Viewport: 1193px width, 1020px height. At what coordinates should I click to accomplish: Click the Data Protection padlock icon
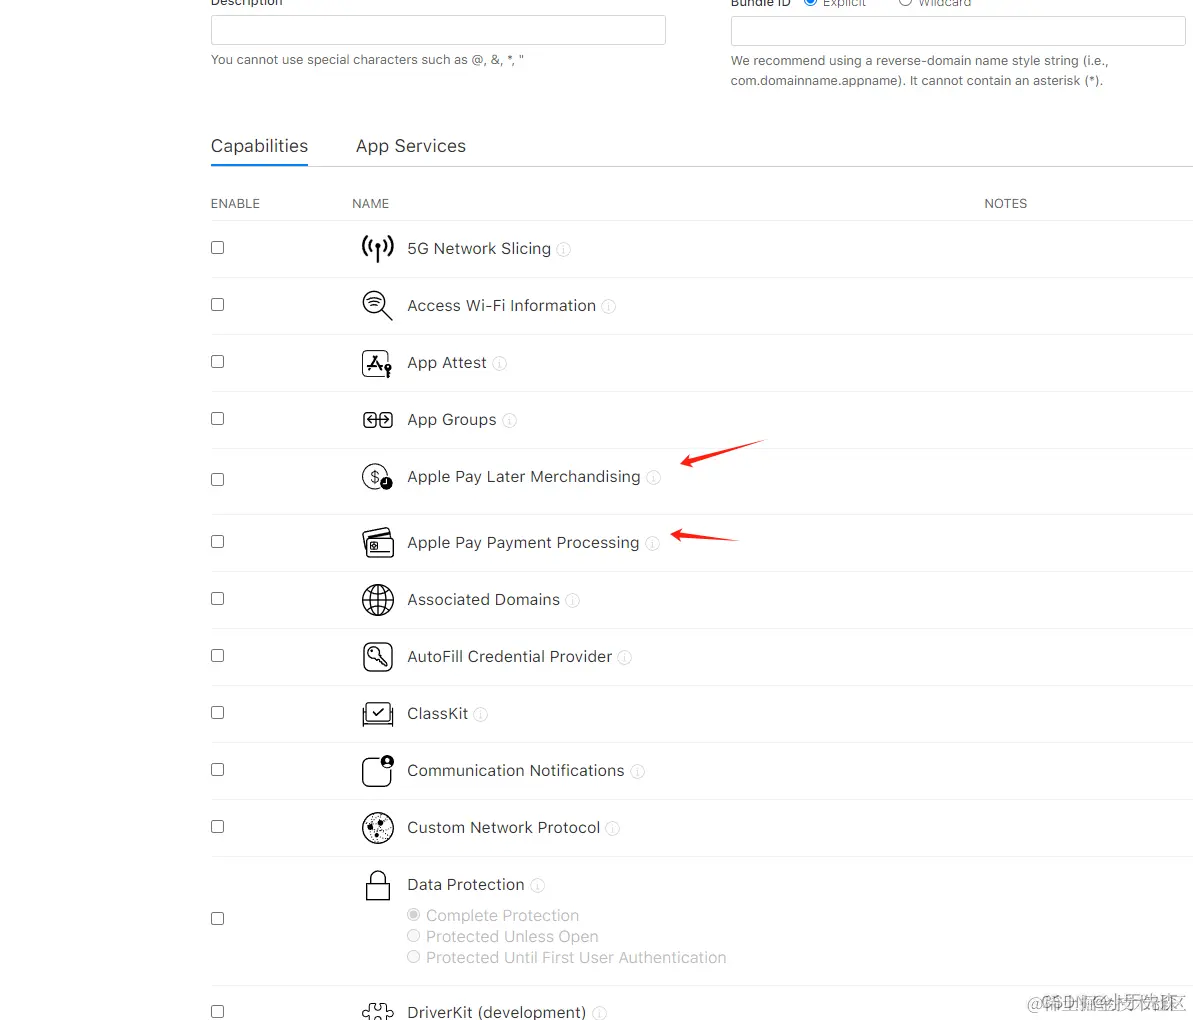click(x=377, y=885)
